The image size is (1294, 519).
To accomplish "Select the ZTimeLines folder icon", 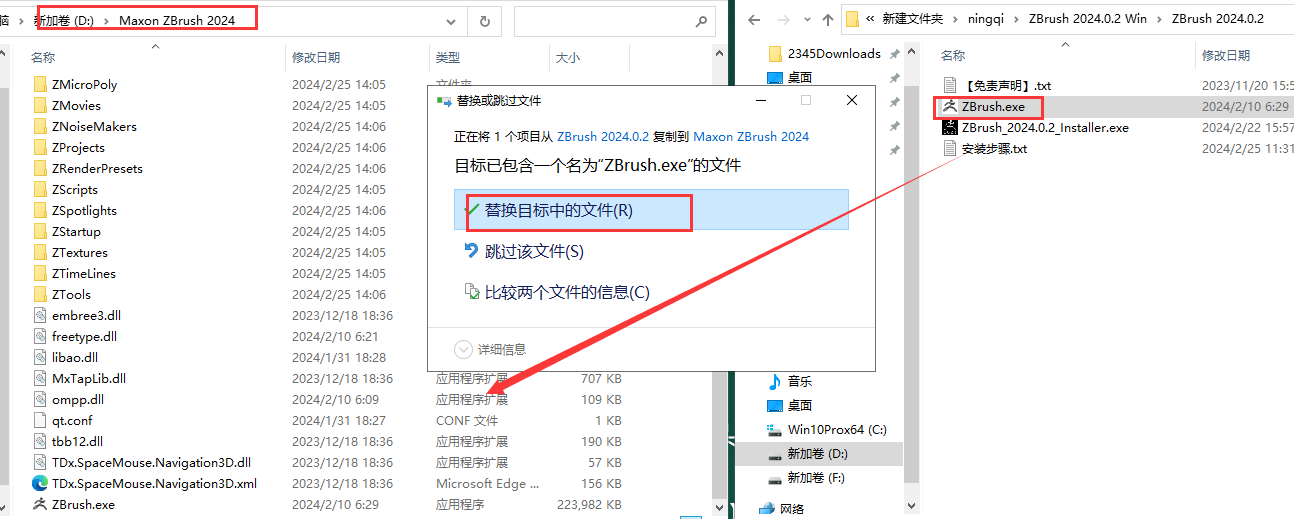I will [40, 273].
